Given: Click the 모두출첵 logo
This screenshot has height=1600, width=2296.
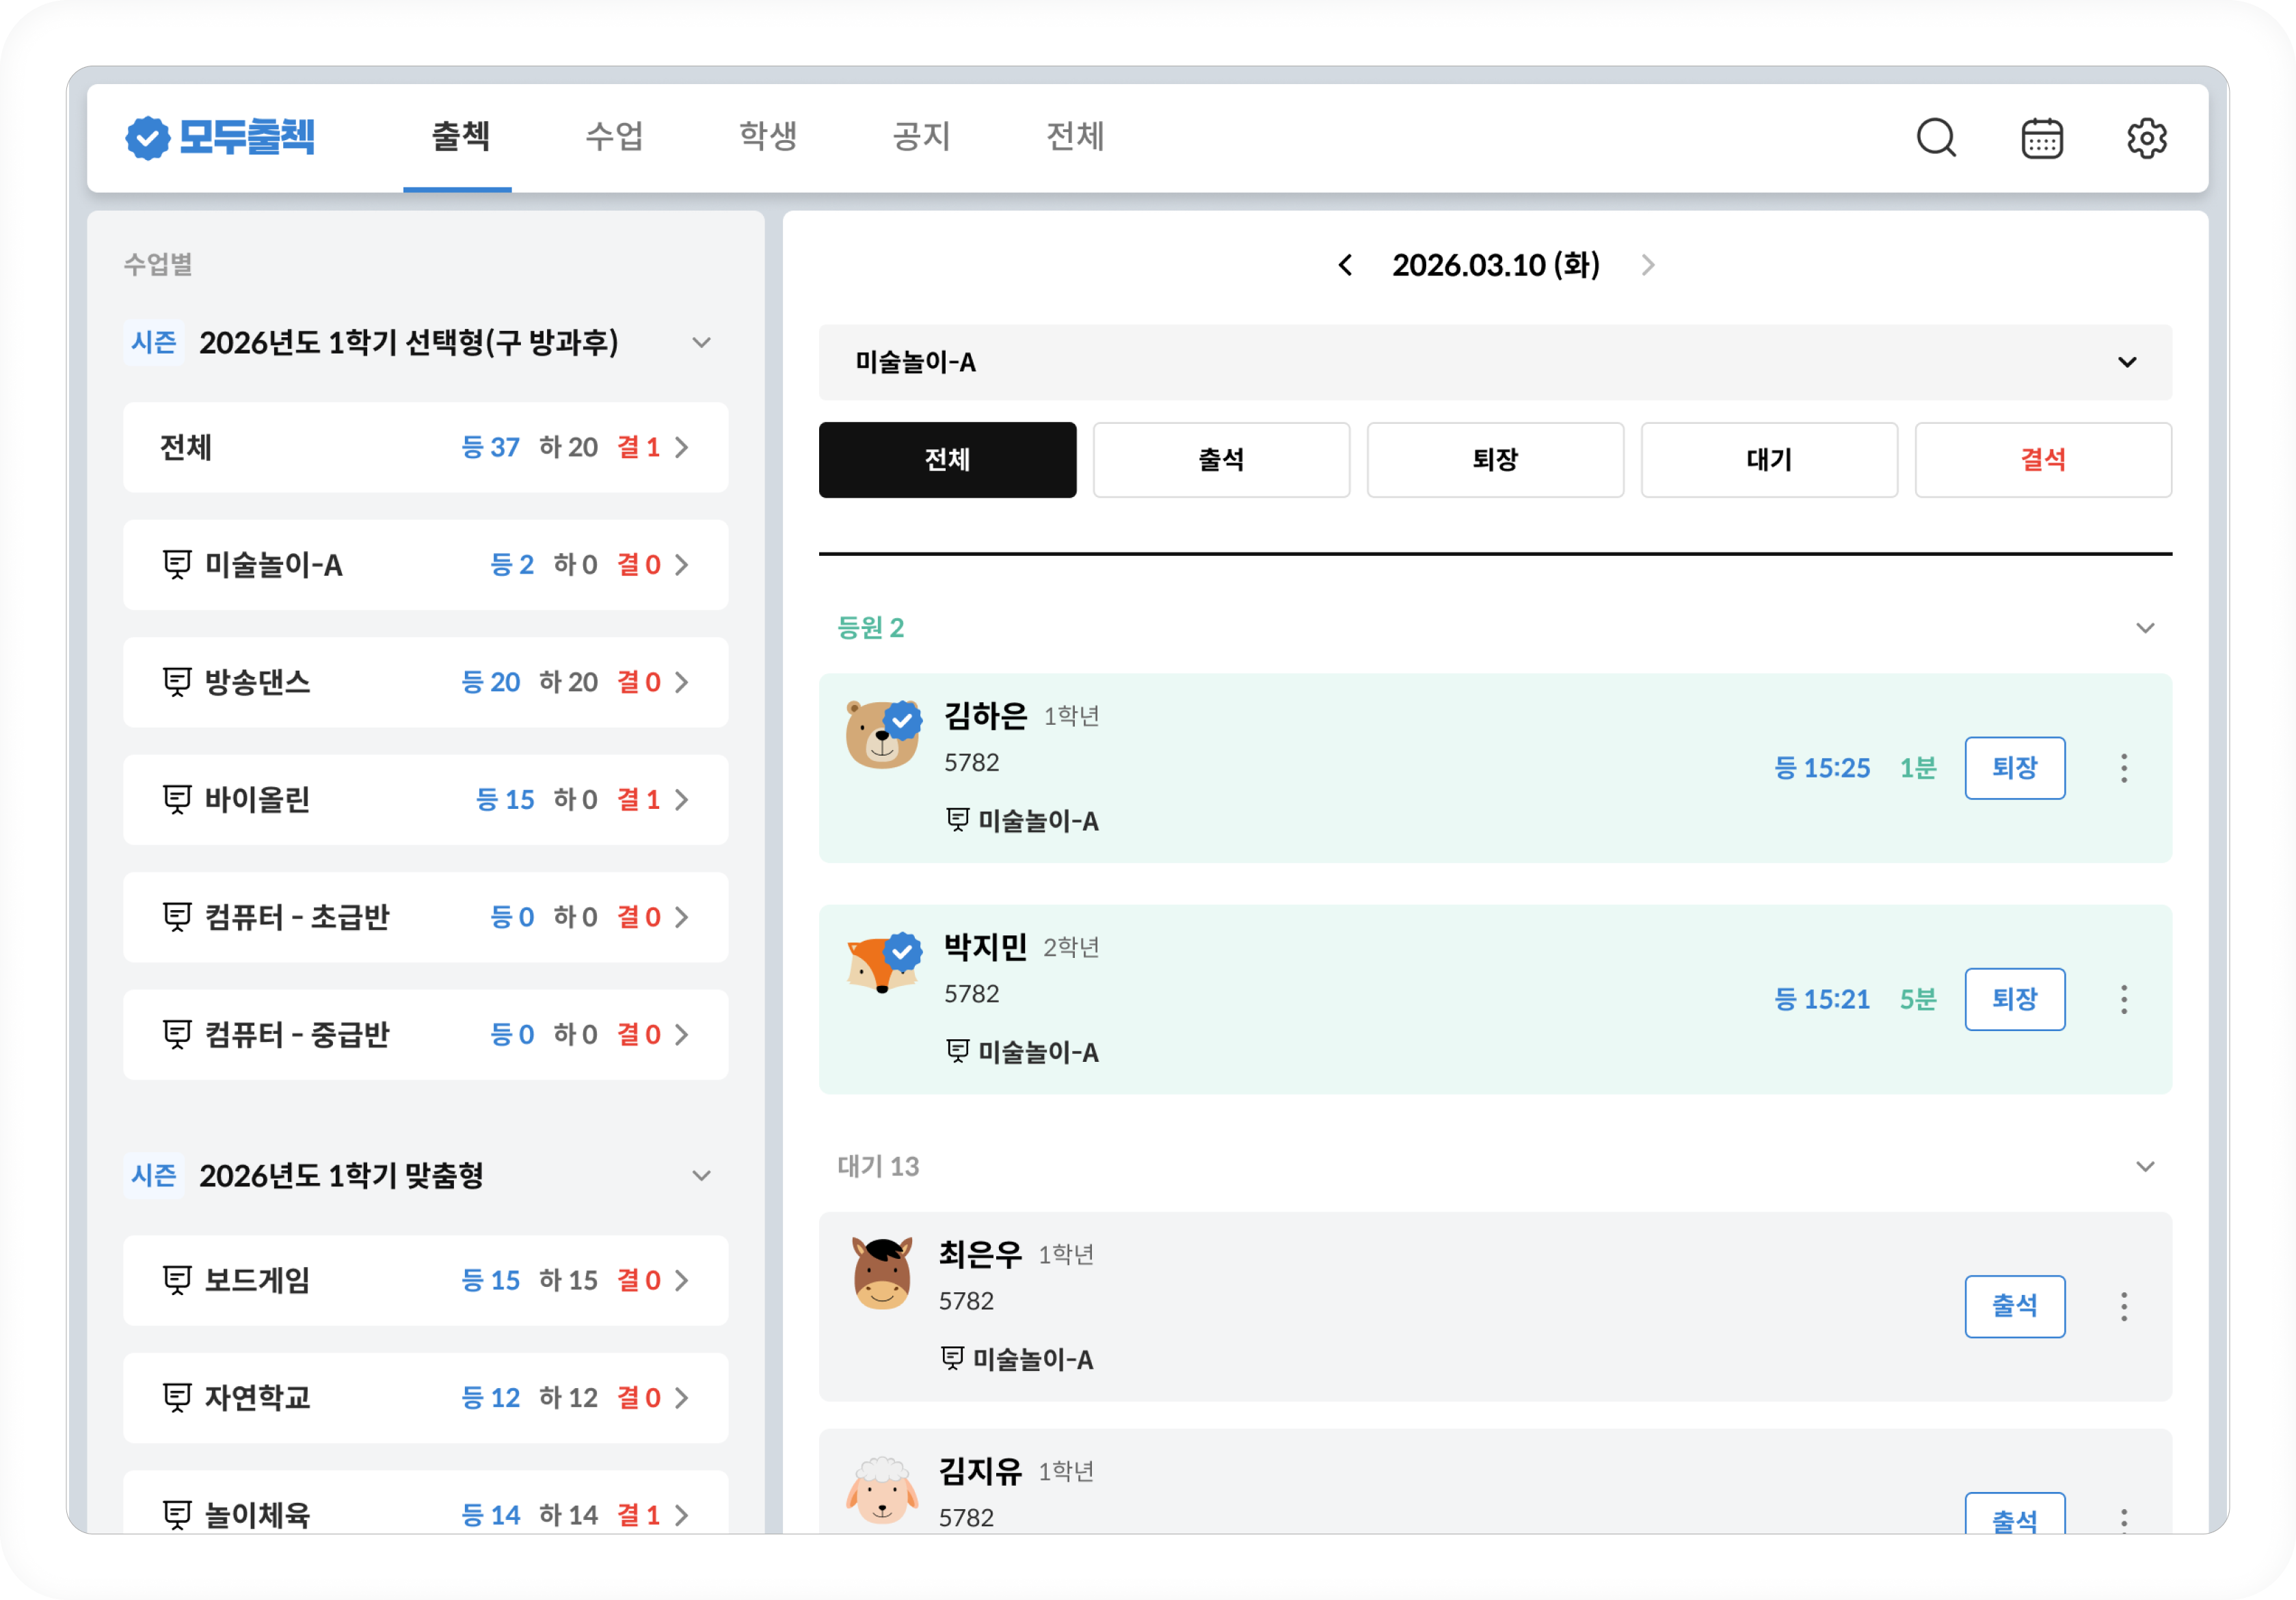Looking at the screenshot, I should pyautogui.click(x=220, y=138).
